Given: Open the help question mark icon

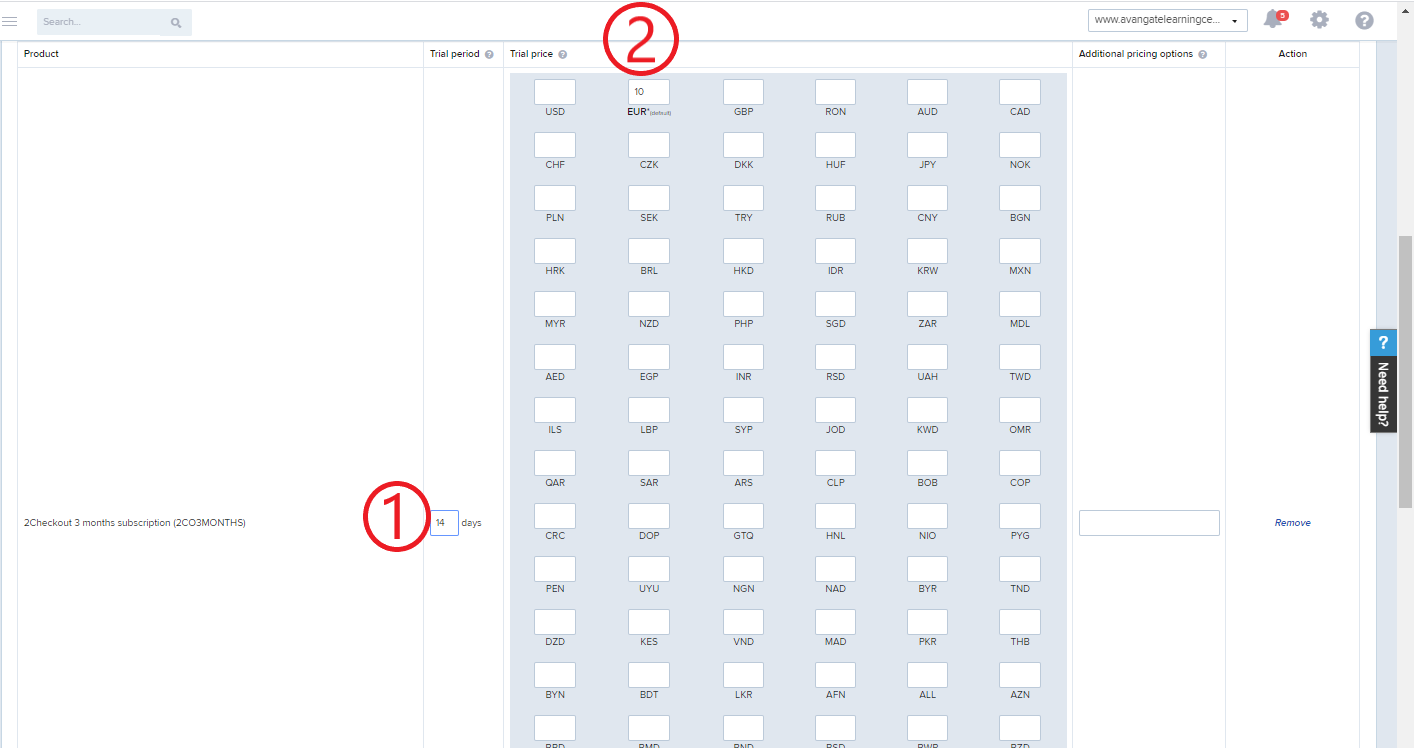Looking at the screenshot, I should [1364, 20].
